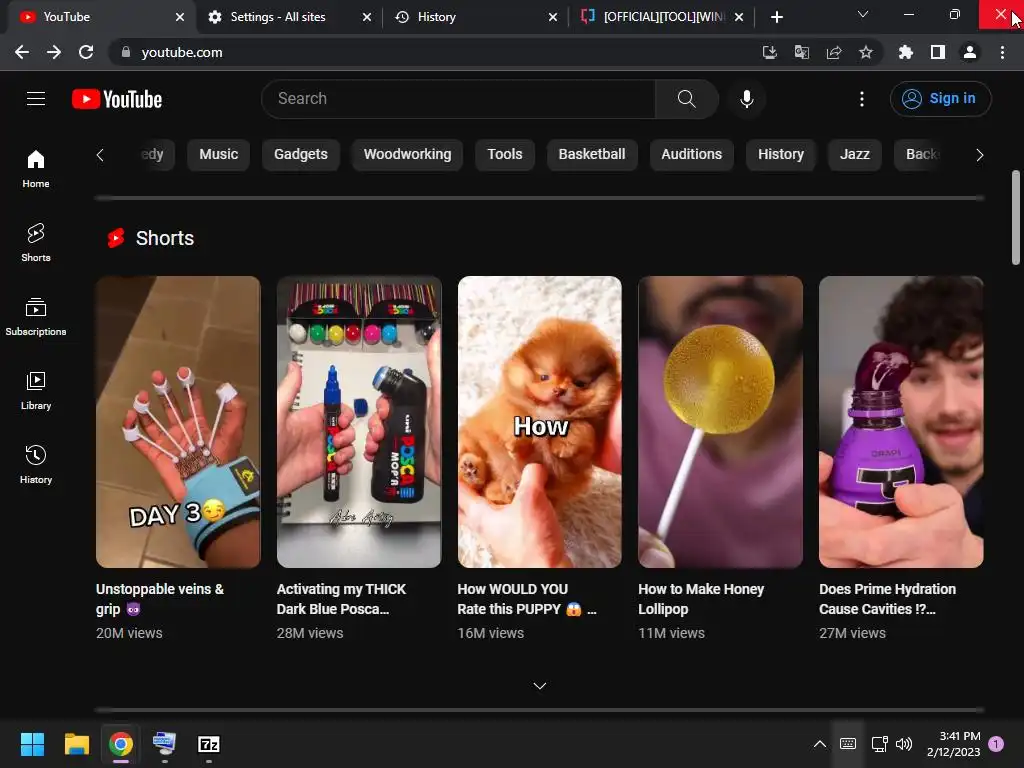This screenshot has height=768, width=1024.
Task: Switch to the [OFFICIAL][TOOL] tab
Action: [x=662, y=17]
